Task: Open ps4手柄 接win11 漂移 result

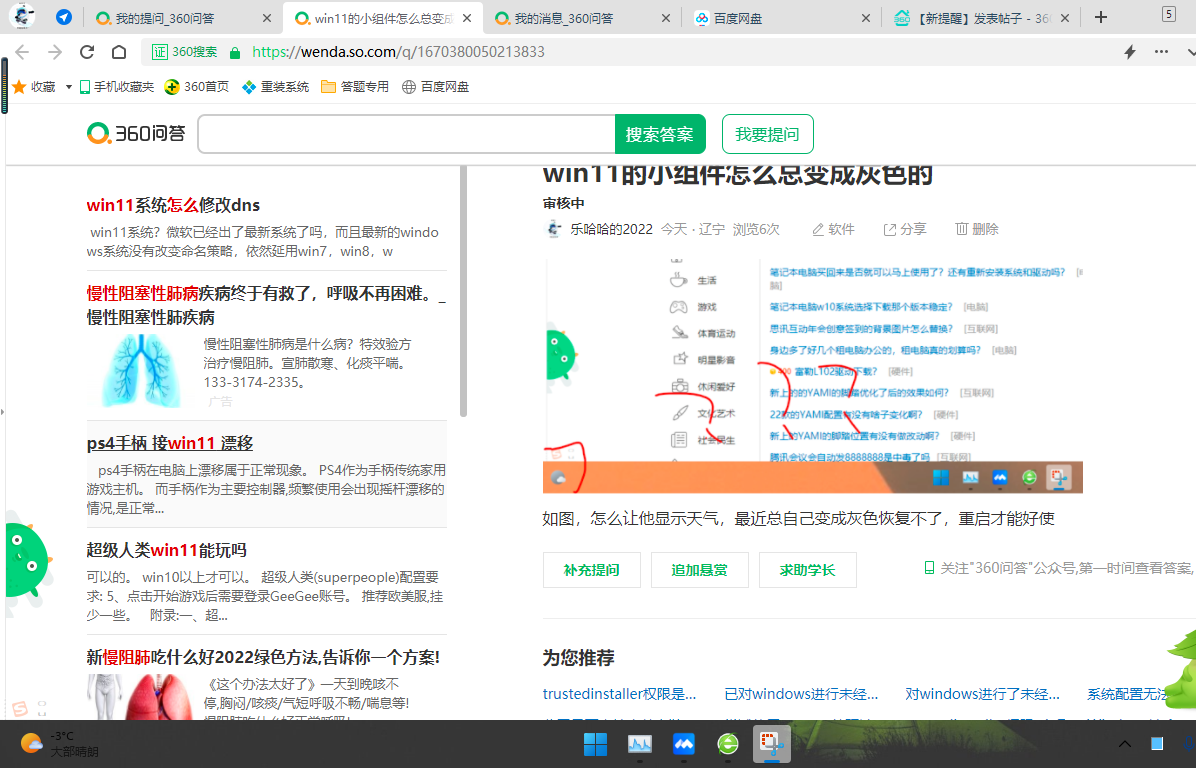Action: [x=170, y=443]
